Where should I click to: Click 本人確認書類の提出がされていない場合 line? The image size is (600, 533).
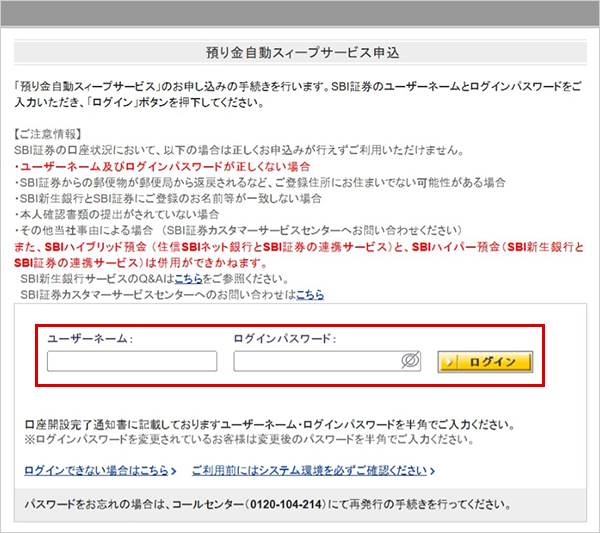[x=117, y=214]
